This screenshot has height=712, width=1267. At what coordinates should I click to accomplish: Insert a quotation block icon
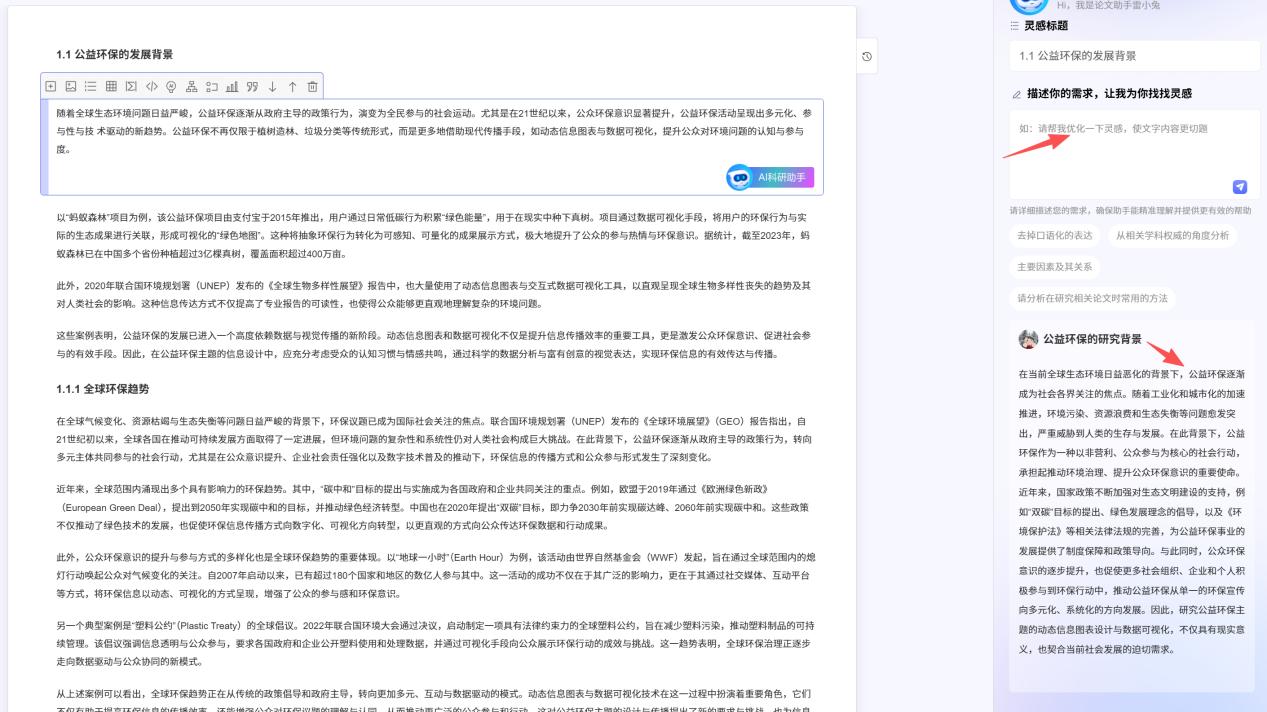point(252,87)
